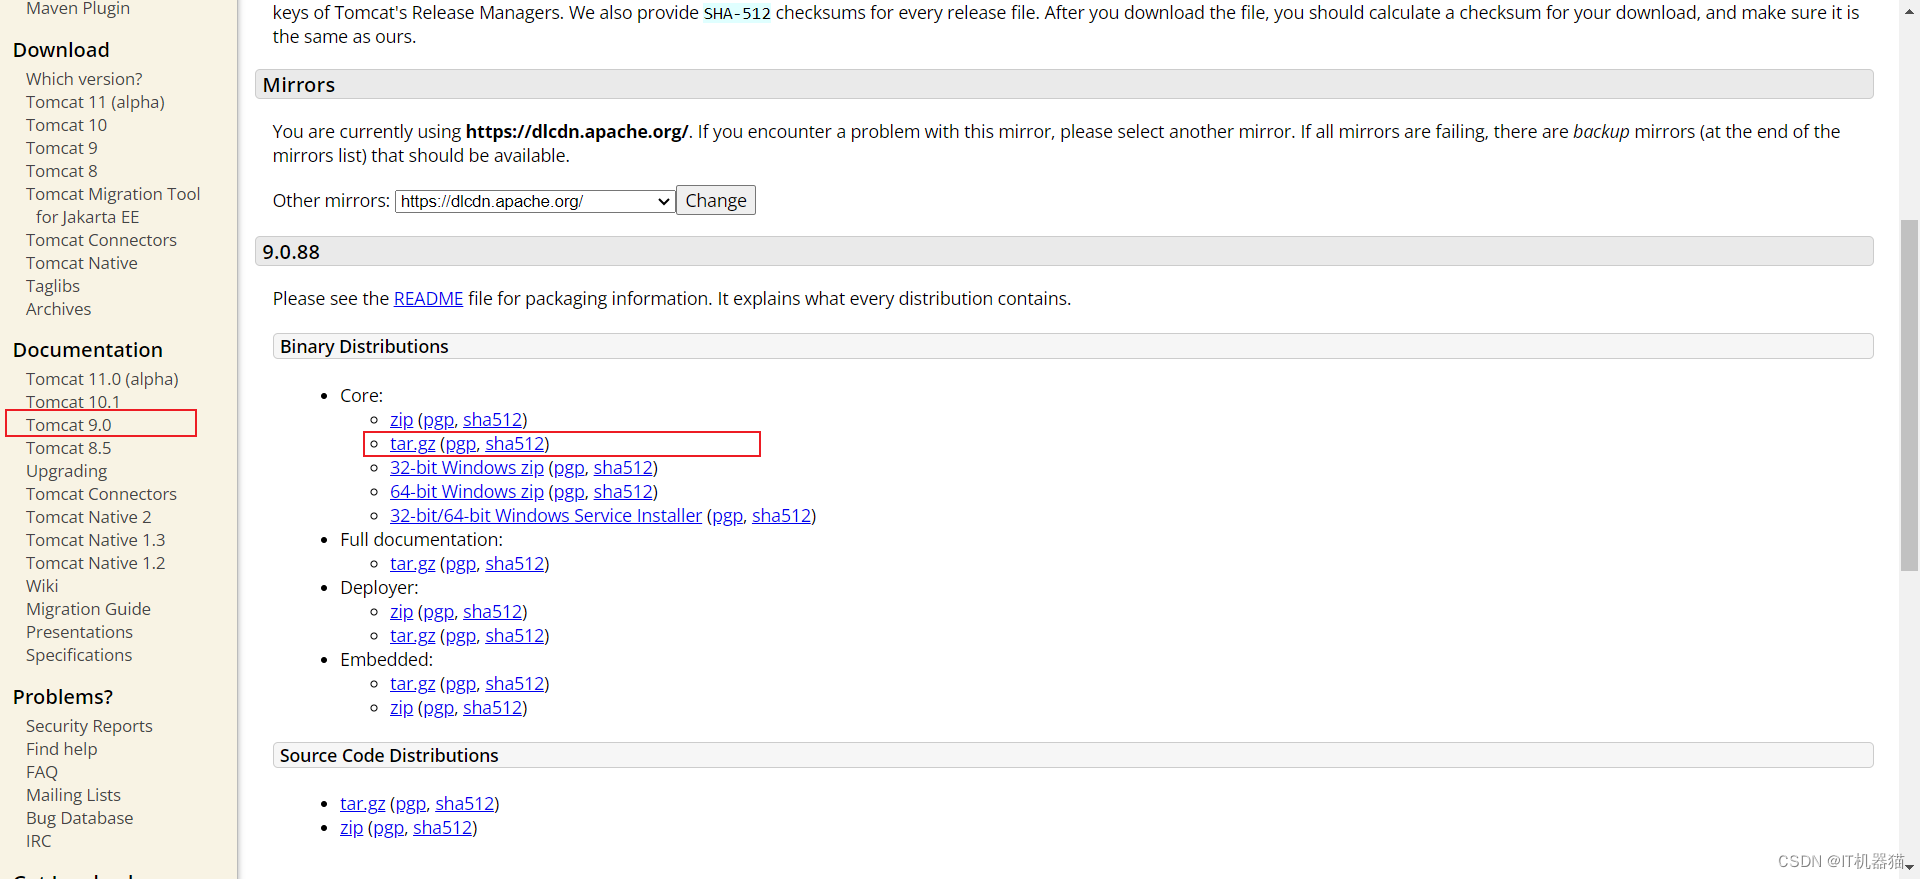Viewport: 1920px width, 879px height.
Task: Open sha512 checksum for Core zip
Action: [492, 419]
